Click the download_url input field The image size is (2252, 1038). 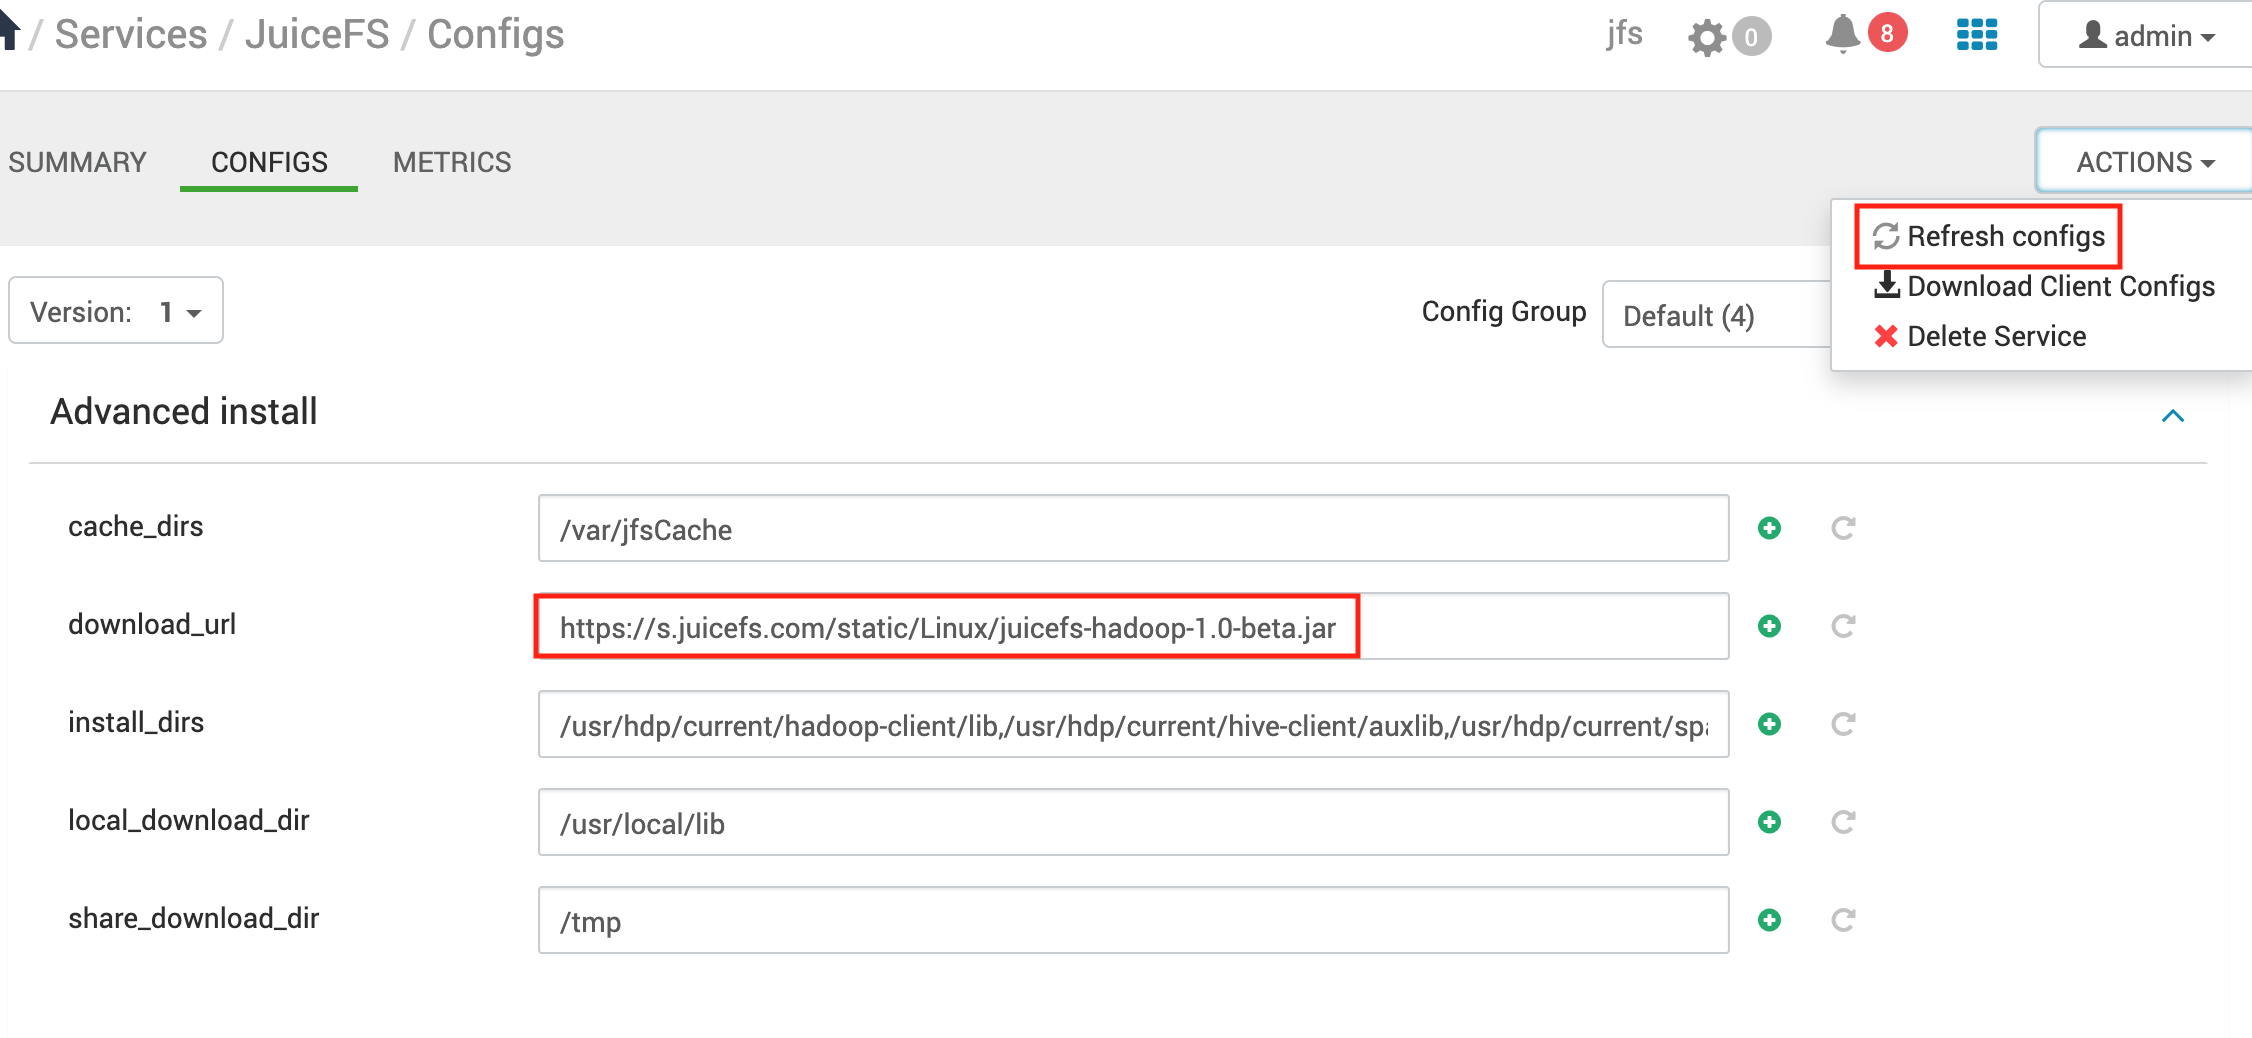coord(1132,627)
